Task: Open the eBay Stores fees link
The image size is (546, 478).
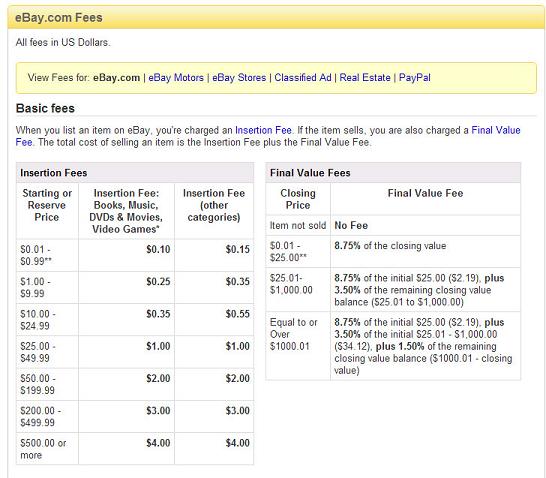Action: click(x=239, y=77)
